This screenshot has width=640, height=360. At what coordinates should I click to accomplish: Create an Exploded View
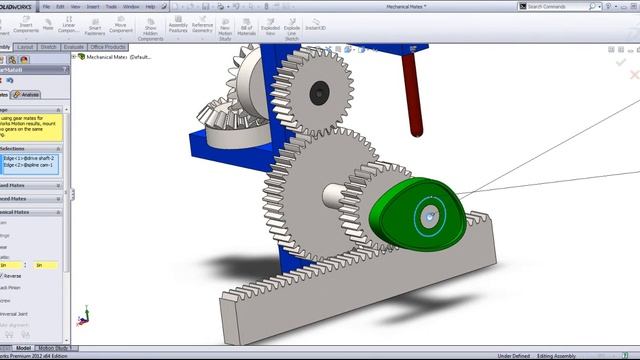pyautogui.click(x=270, y=27)
